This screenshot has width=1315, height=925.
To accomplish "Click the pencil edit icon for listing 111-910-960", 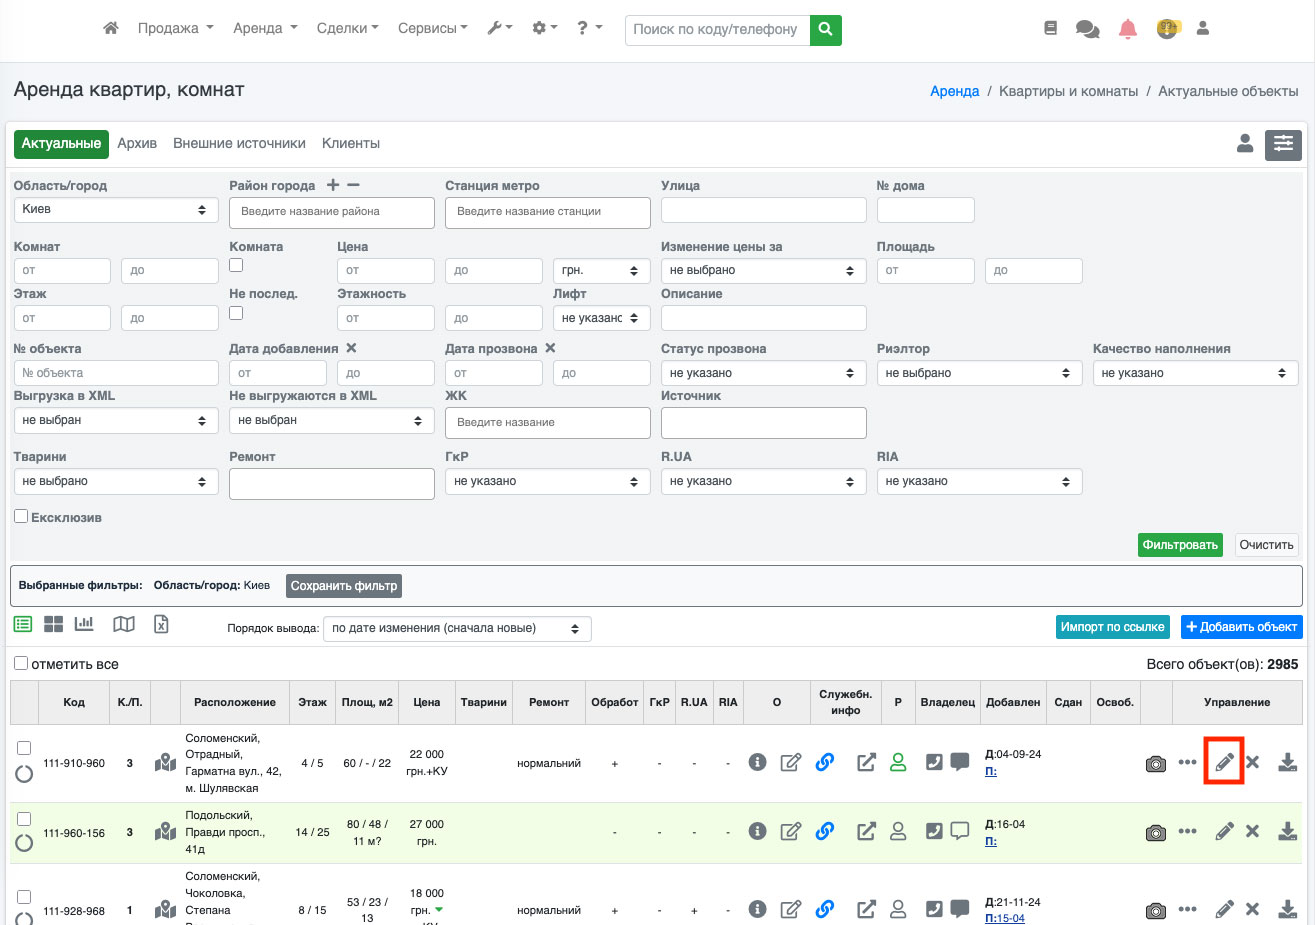I will click(x=1224, y=762).
